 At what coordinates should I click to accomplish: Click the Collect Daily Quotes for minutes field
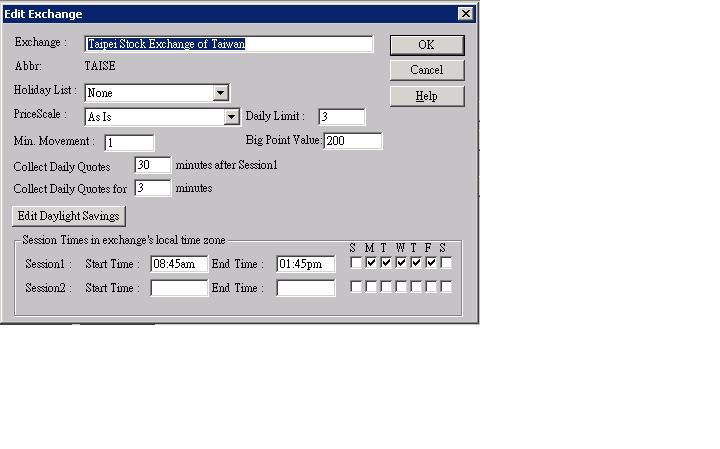(x=152, y=188)
